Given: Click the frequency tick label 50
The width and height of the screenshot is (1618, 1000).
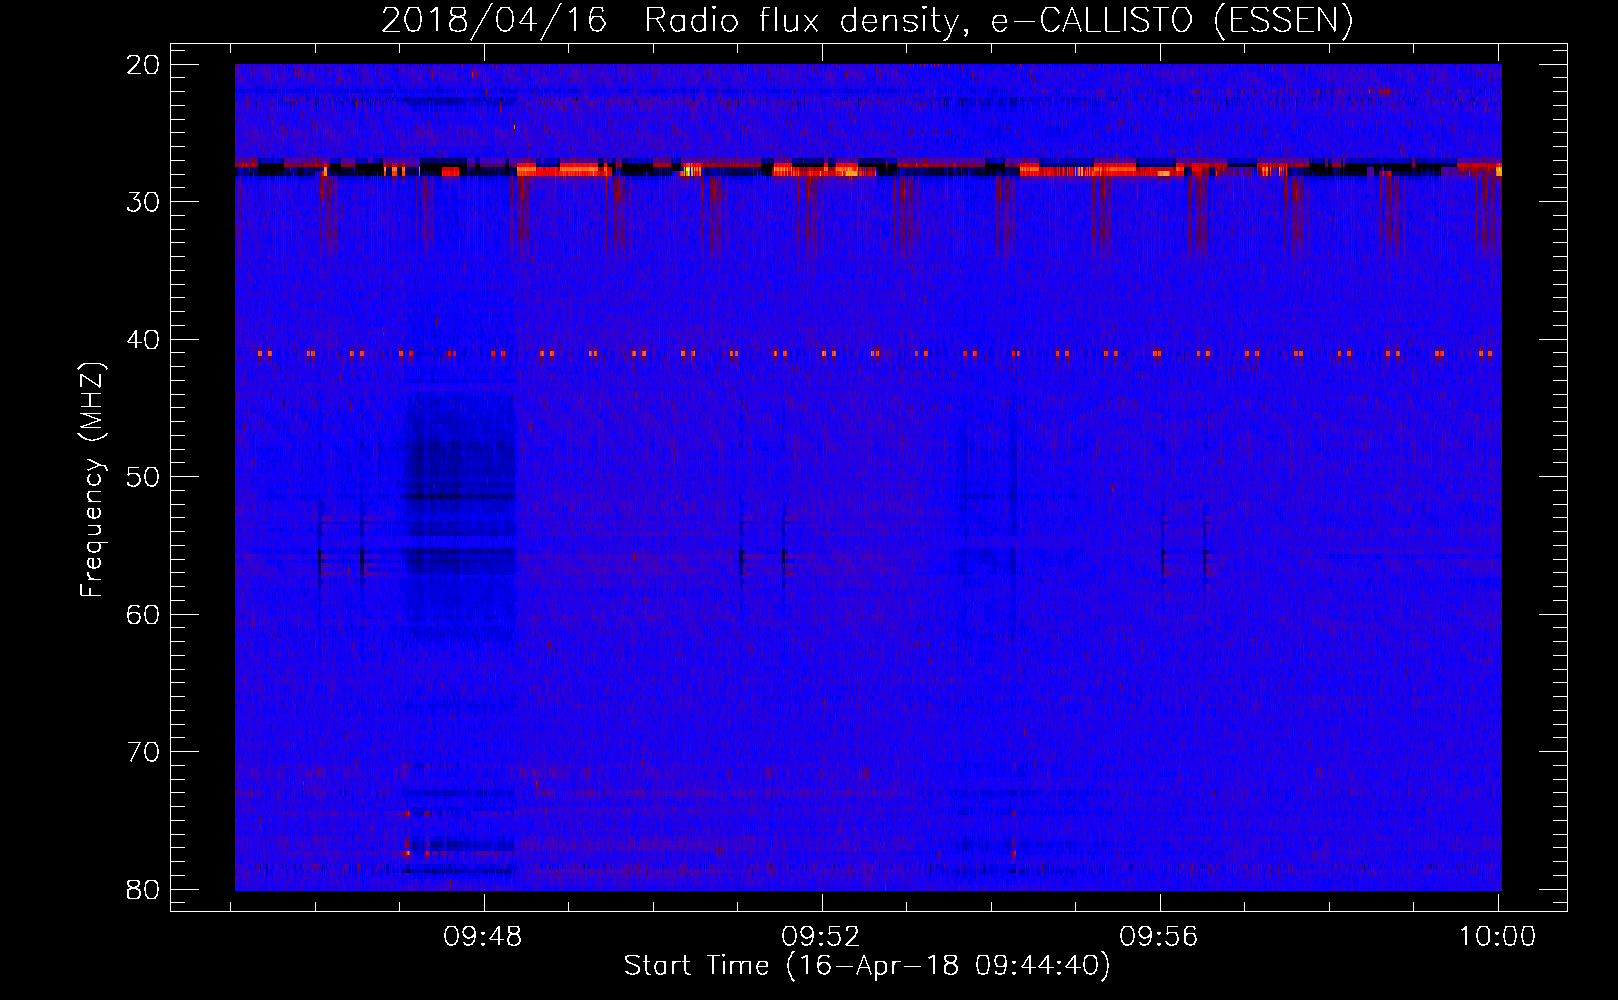Looking at the screenshot, I should [143, 477].
